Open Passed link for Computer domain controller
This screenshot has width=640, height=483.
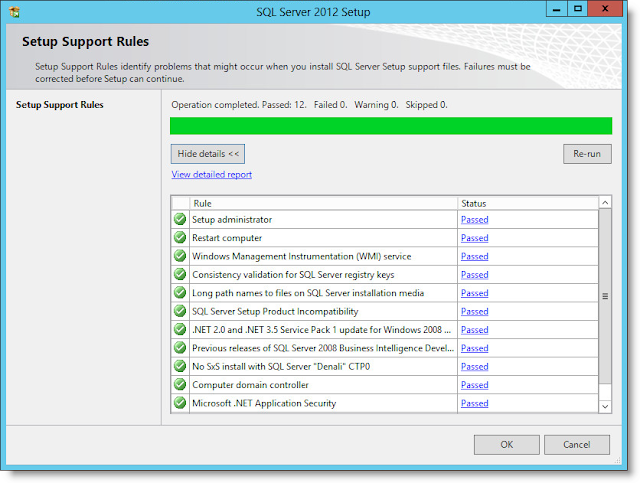coord(474,385)
